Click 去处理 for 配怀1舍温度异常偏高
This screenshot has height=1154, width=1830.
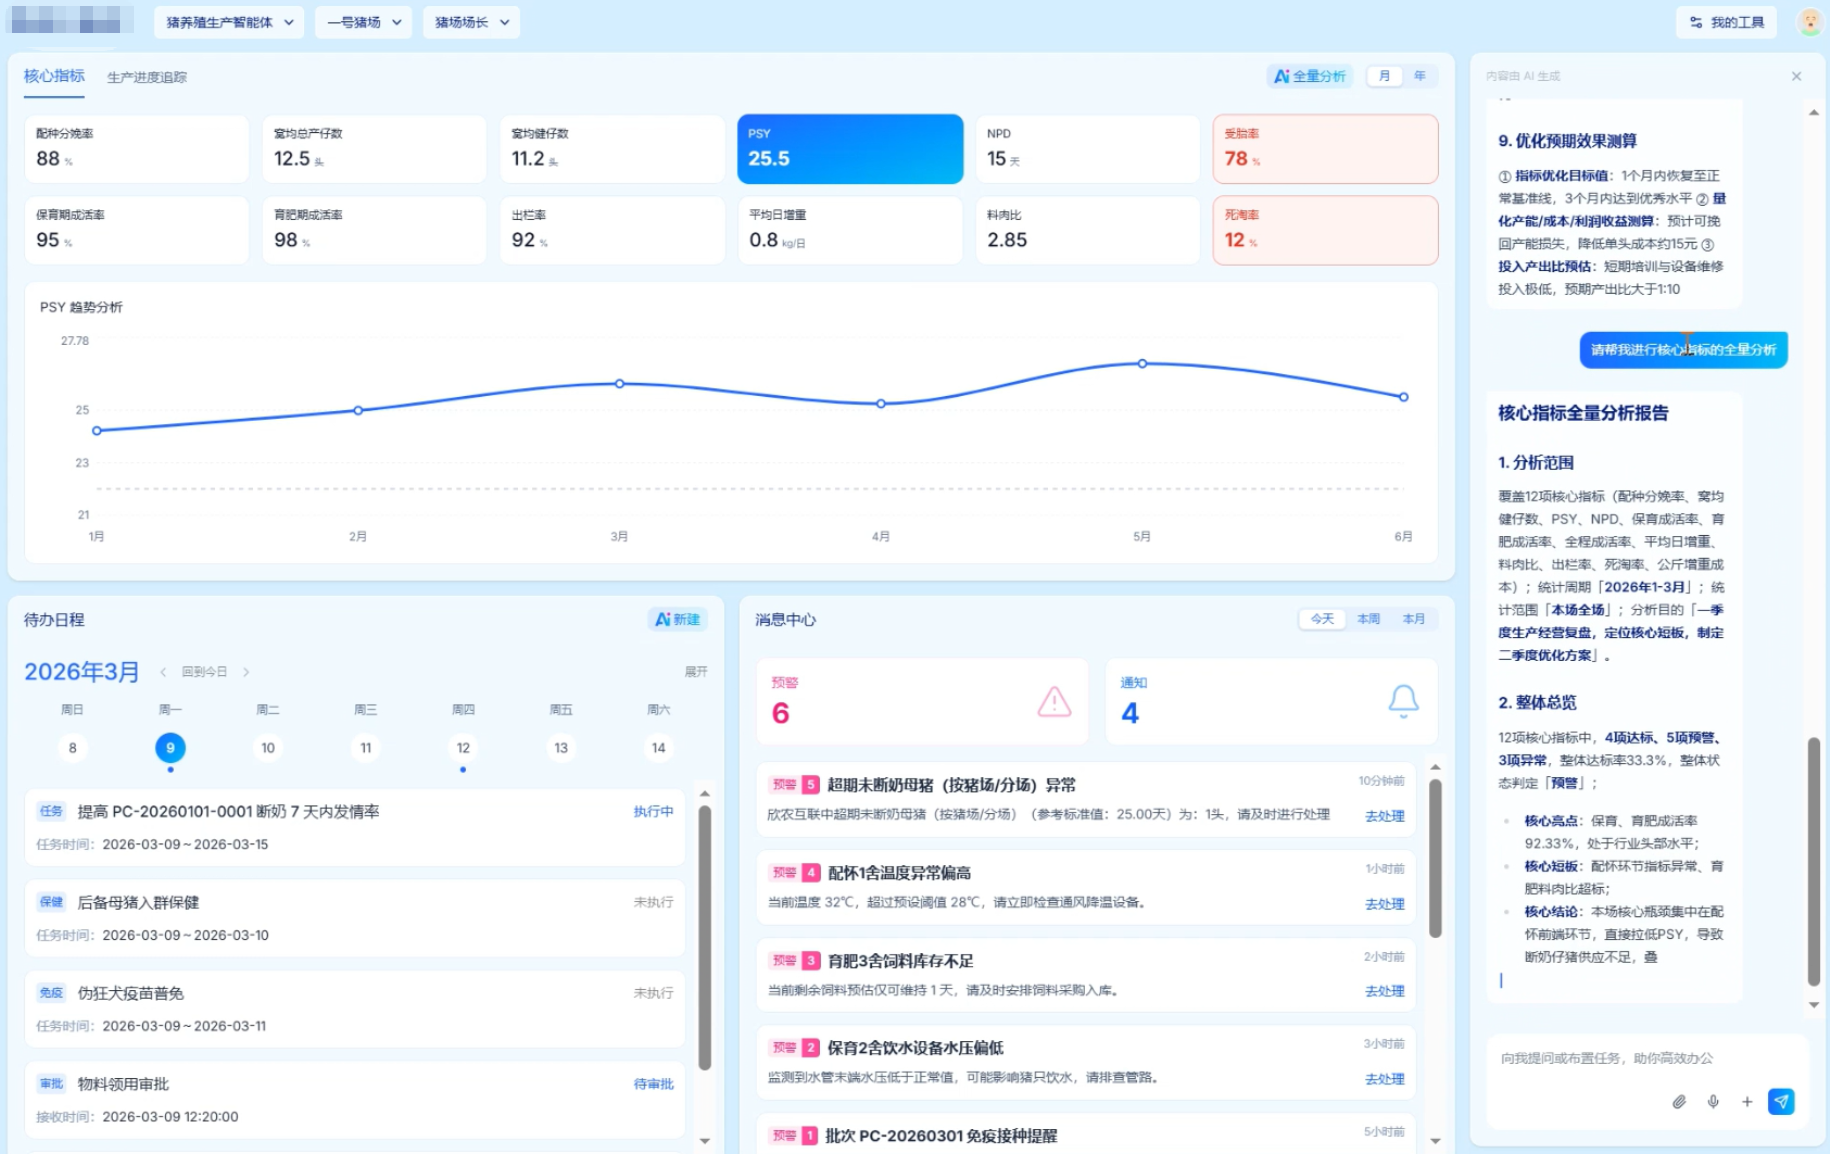click(1384, 904)
